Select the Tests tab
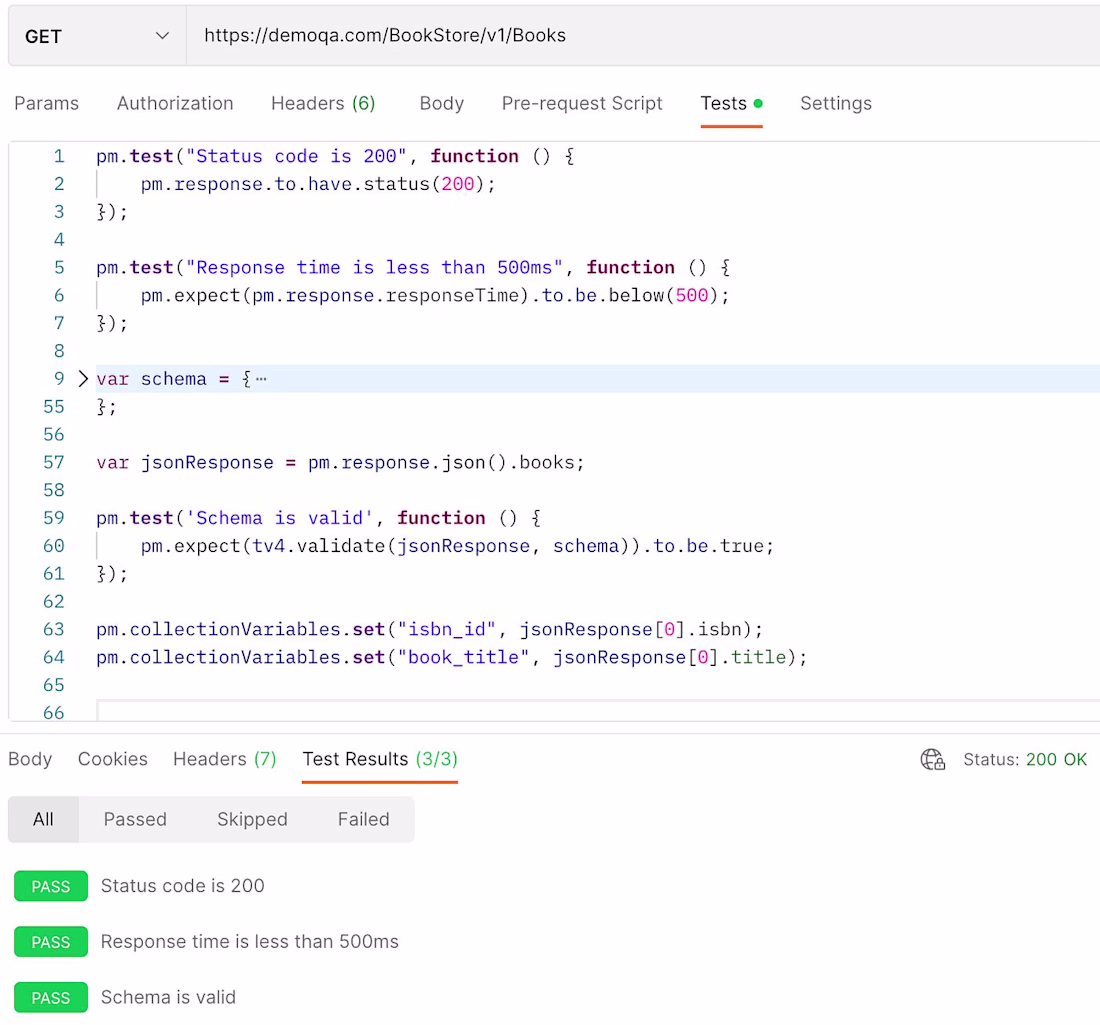 [731, 103]
